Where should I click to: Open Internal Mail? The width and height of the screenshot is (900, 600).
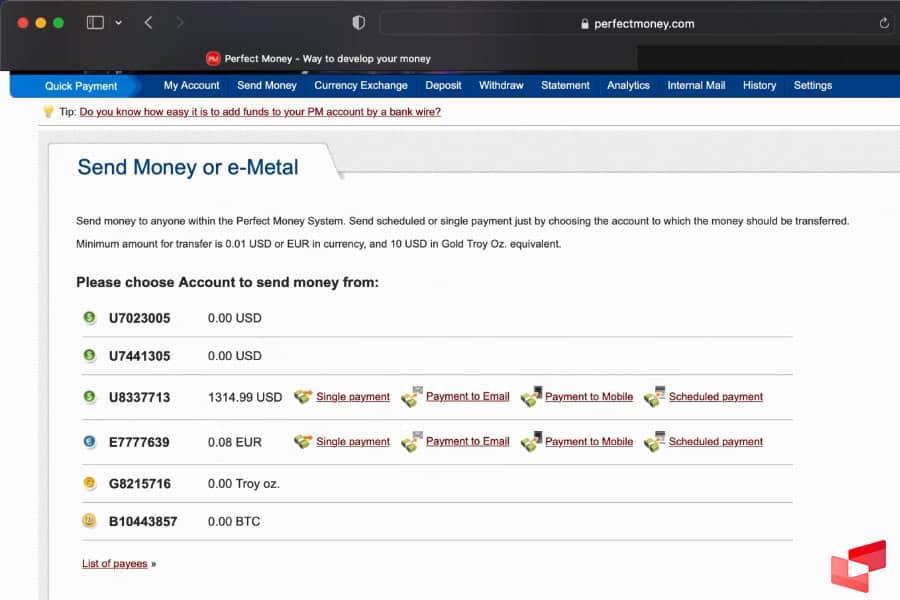pos(696,85)
